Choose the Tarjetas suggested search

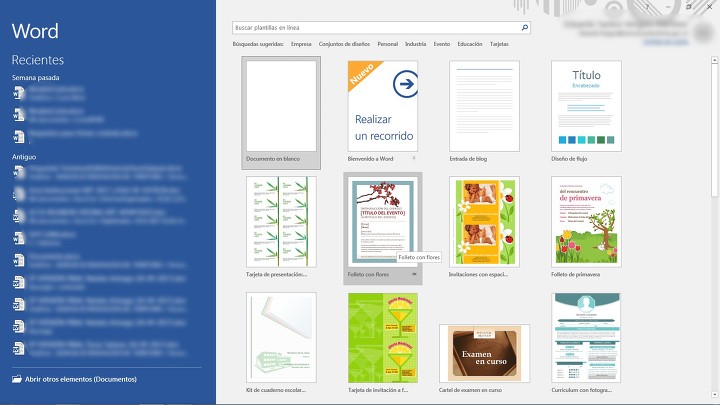tap(499, 45)
